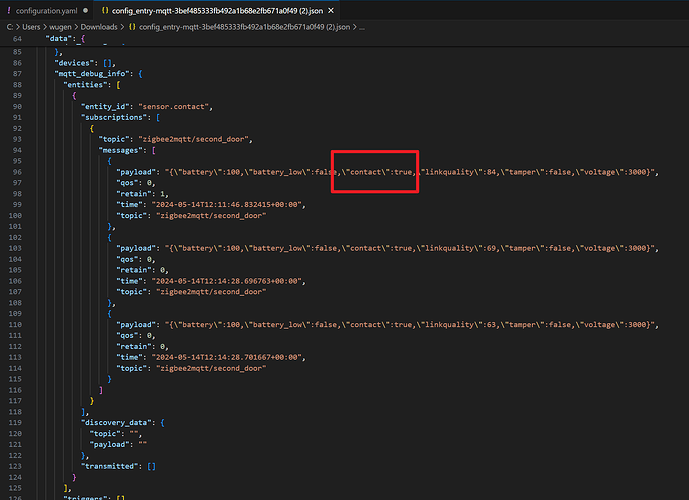Click time value 2024-05-14T12:14:28.696763+00:00

coord(226,281)
